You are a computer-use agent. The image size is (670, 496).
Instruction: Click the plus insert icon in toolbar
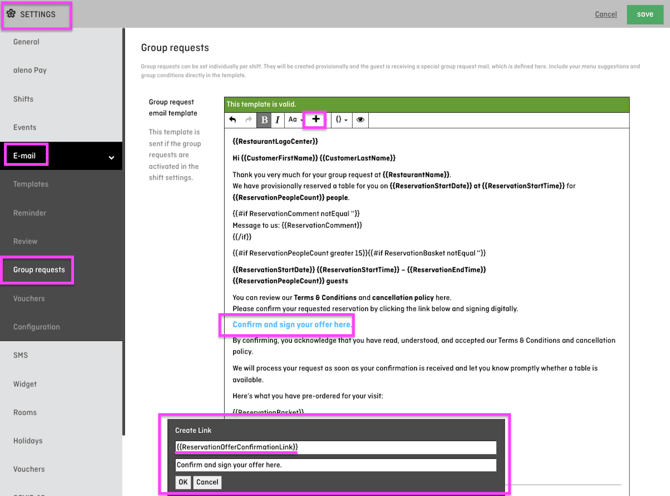[316, 119]
